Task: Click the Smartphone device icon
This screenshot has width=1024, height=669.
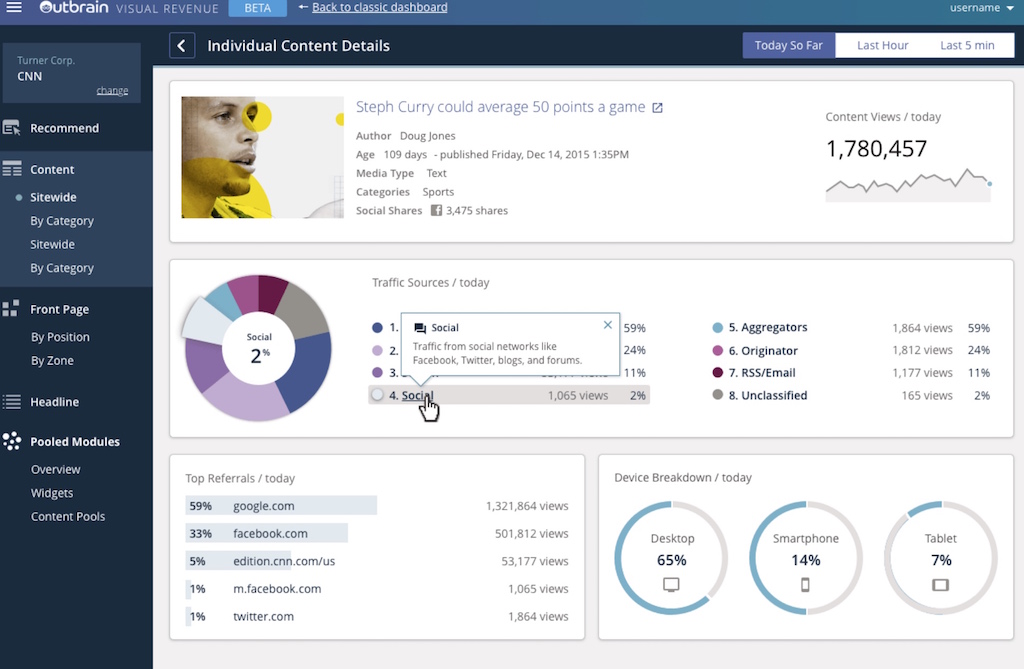Action: click(805, 585)
